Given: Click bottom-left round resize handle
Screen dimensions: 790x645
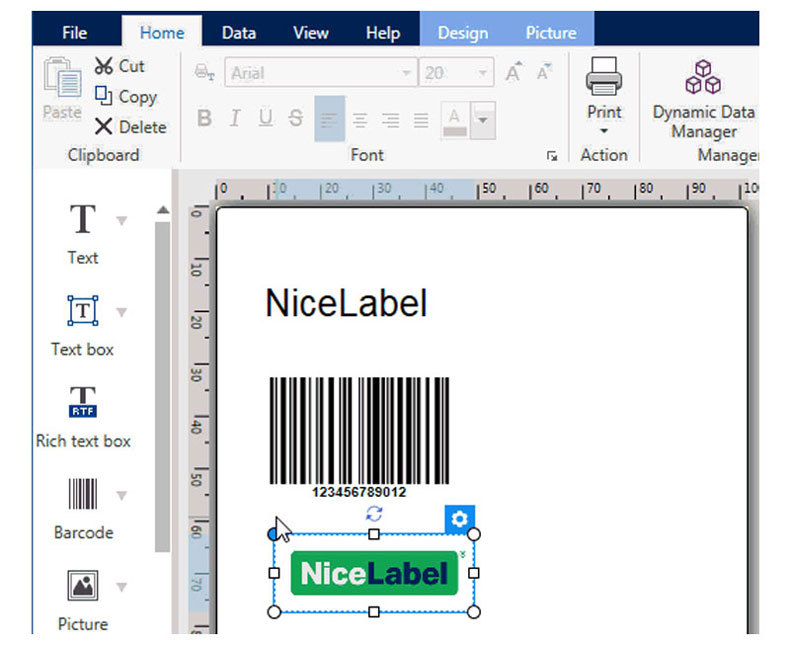Looking at the screenshot, I should pyautogui.click(x=274, y=612).
